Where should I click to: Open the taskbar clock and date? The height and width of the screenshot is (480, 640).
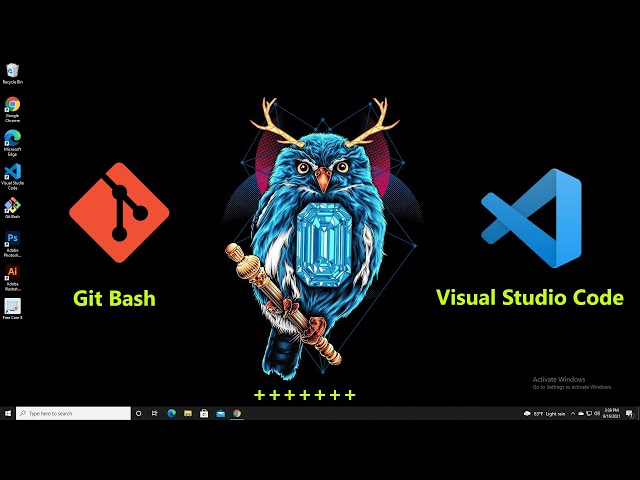click(611, 413)
